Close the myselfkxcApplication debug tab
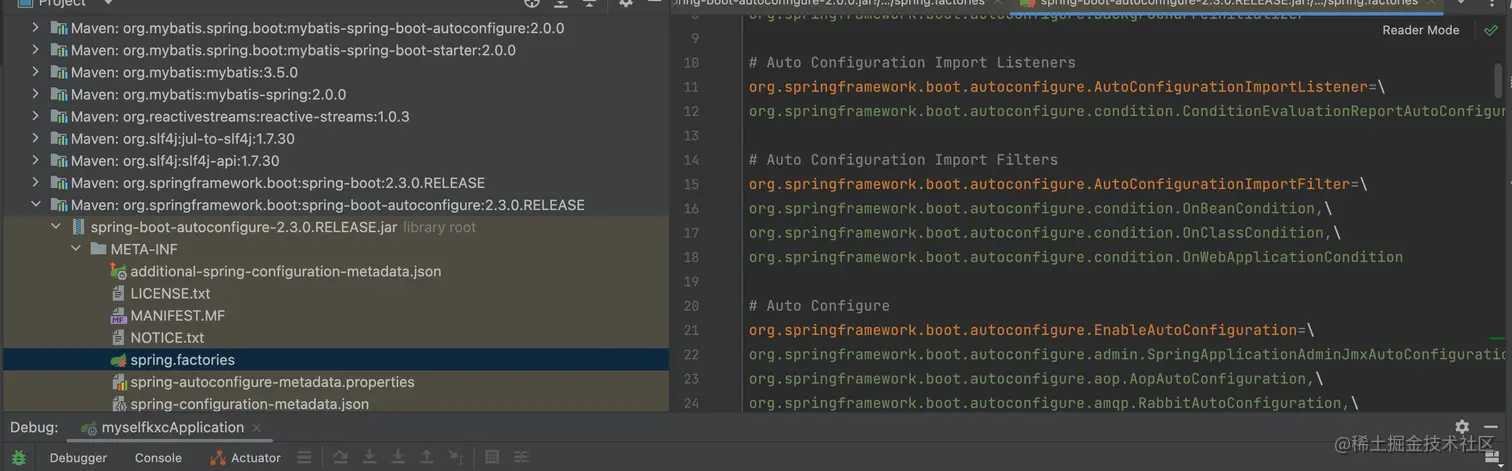The width and height of the screenshot is (1512, 471). (x=257, y=428)
